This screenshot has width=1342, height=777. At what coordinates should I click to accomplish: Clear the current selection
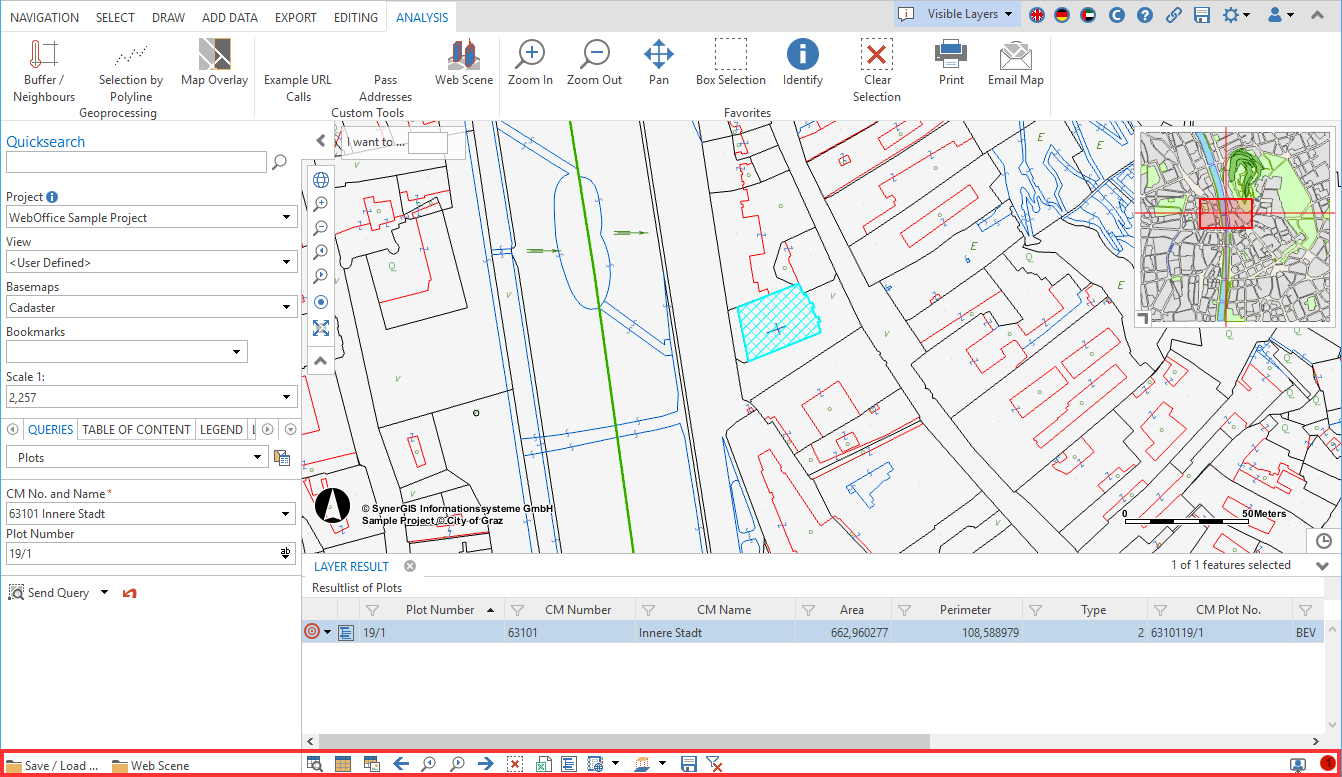pyautogui.click(x=877, y=63)
